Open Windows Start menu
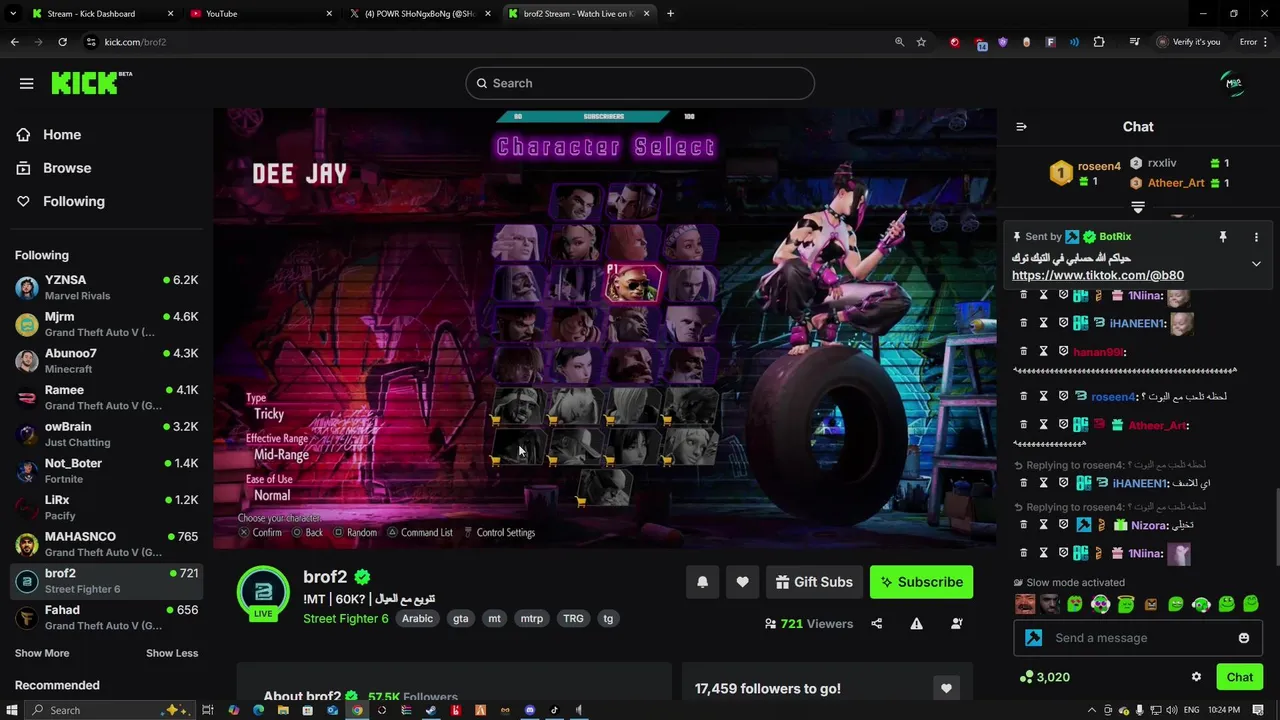The height and width of the screenshot is (720, 1280). coord(14,710)
